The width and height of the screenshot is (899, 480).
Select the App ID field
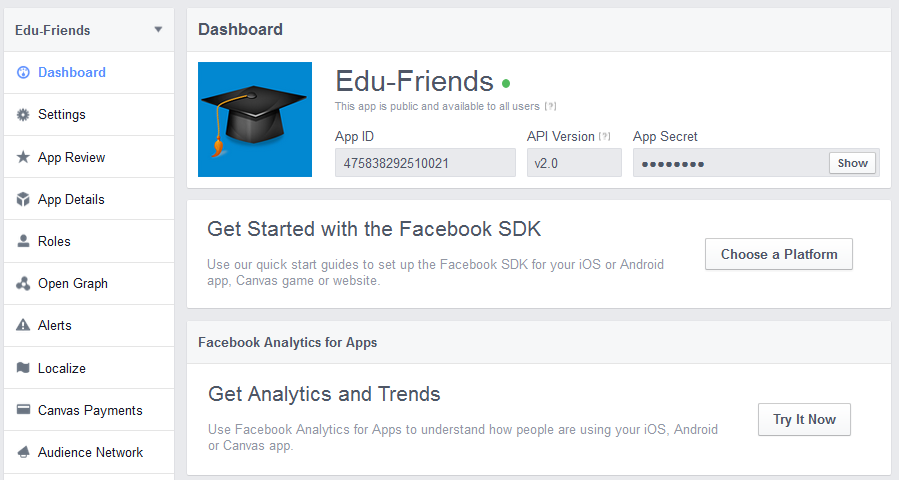pyautogui.click(x=425, y=163)
